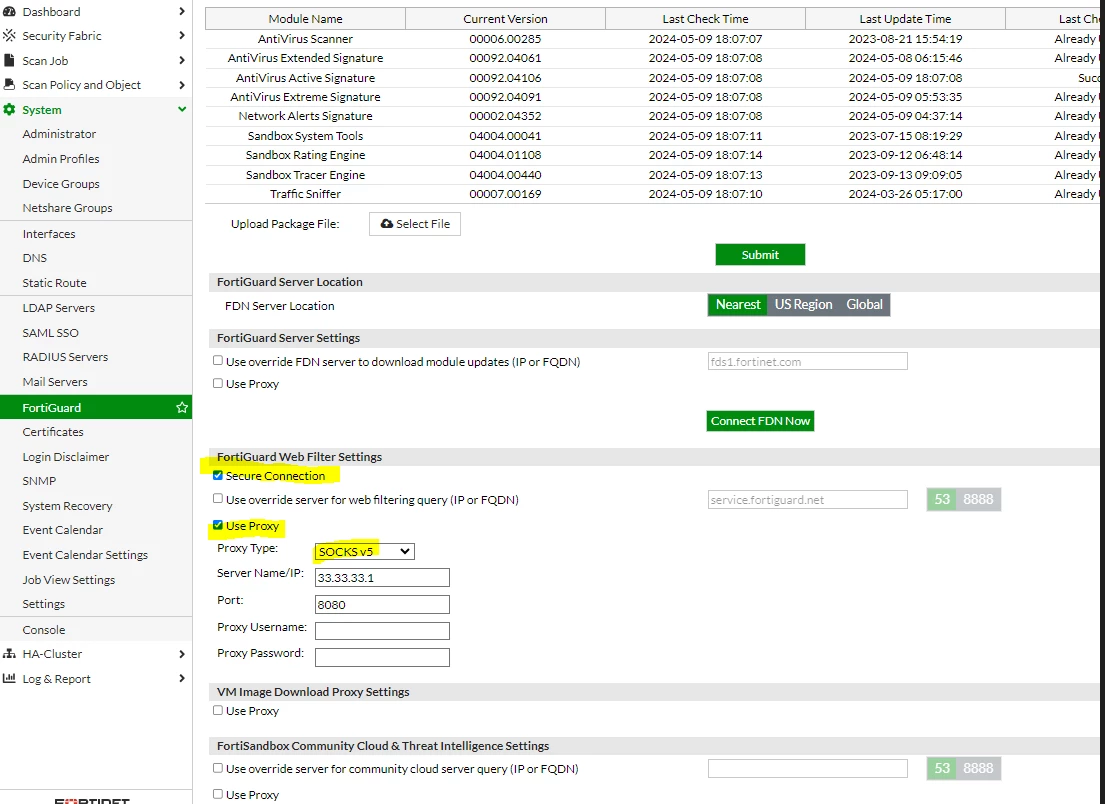Toggle the FortiGuard favorite star
1105x804 pixels.
pyautogui.click(x=182, y=407)
